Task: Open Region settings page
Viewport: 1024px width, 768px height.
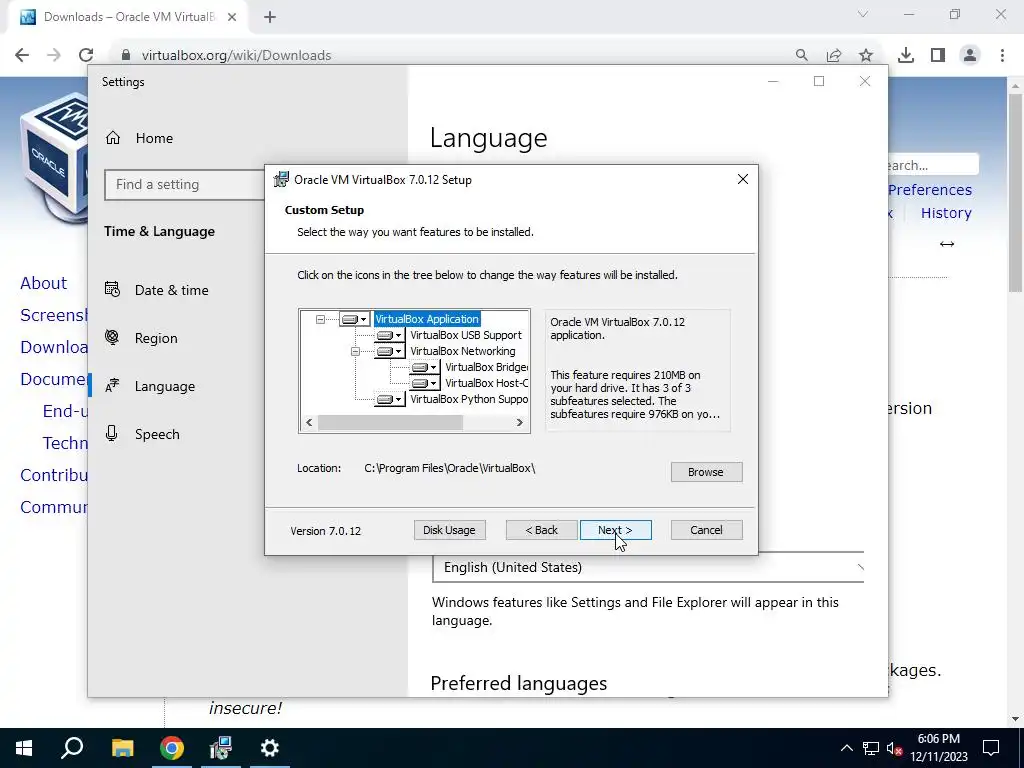Action: click(155, 338)
